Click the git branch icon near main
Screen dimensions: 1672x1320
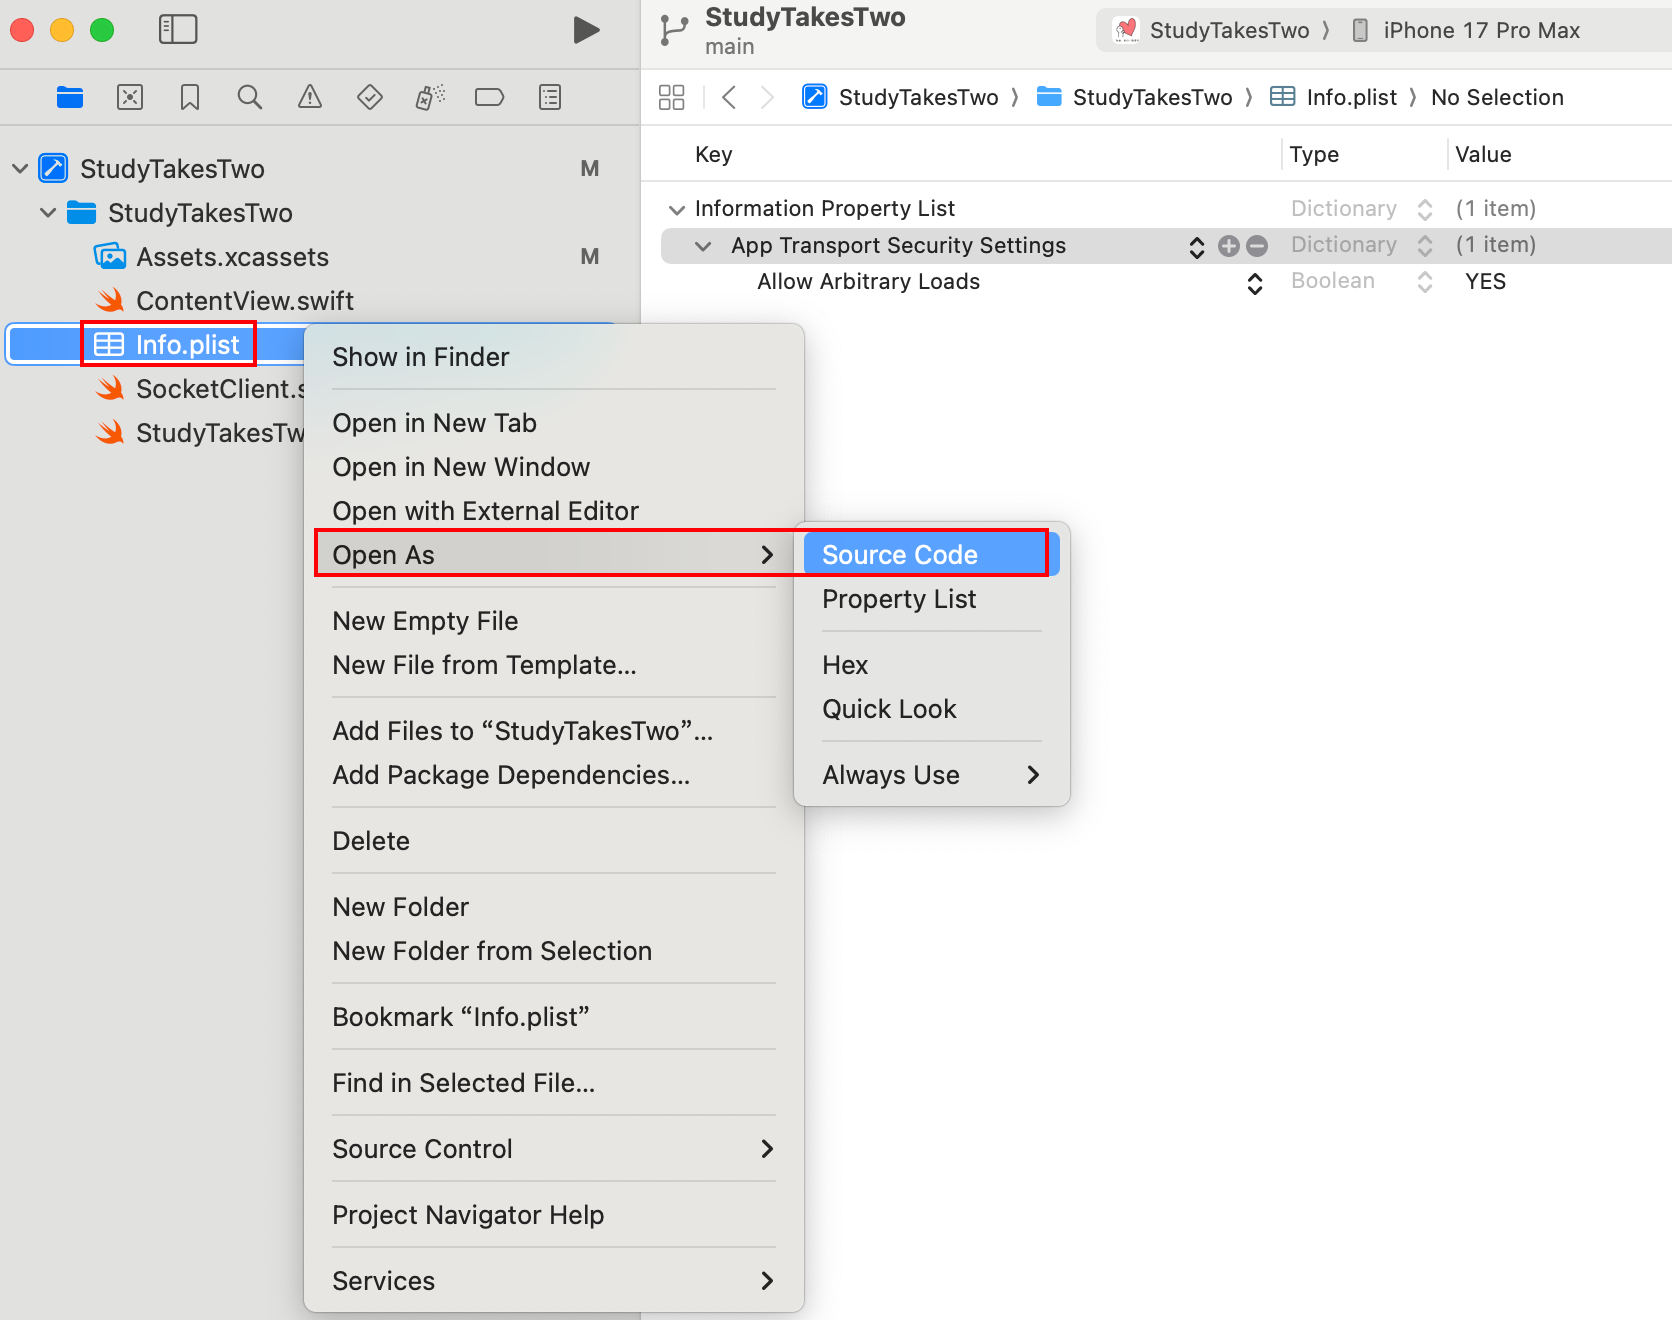[674, 31]
